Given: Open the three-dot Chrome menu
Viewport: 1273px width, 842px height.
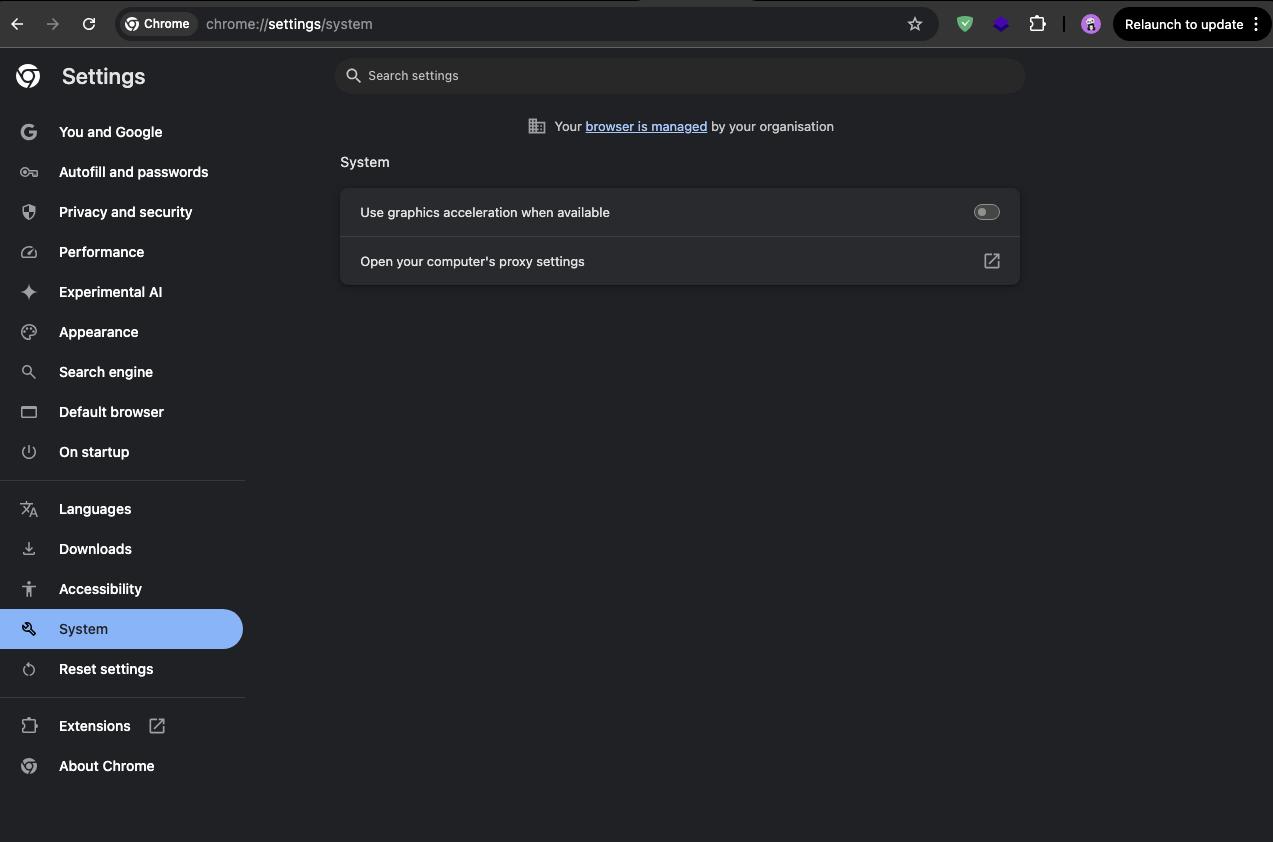Looking at the screenshot, I should 1257,23.
